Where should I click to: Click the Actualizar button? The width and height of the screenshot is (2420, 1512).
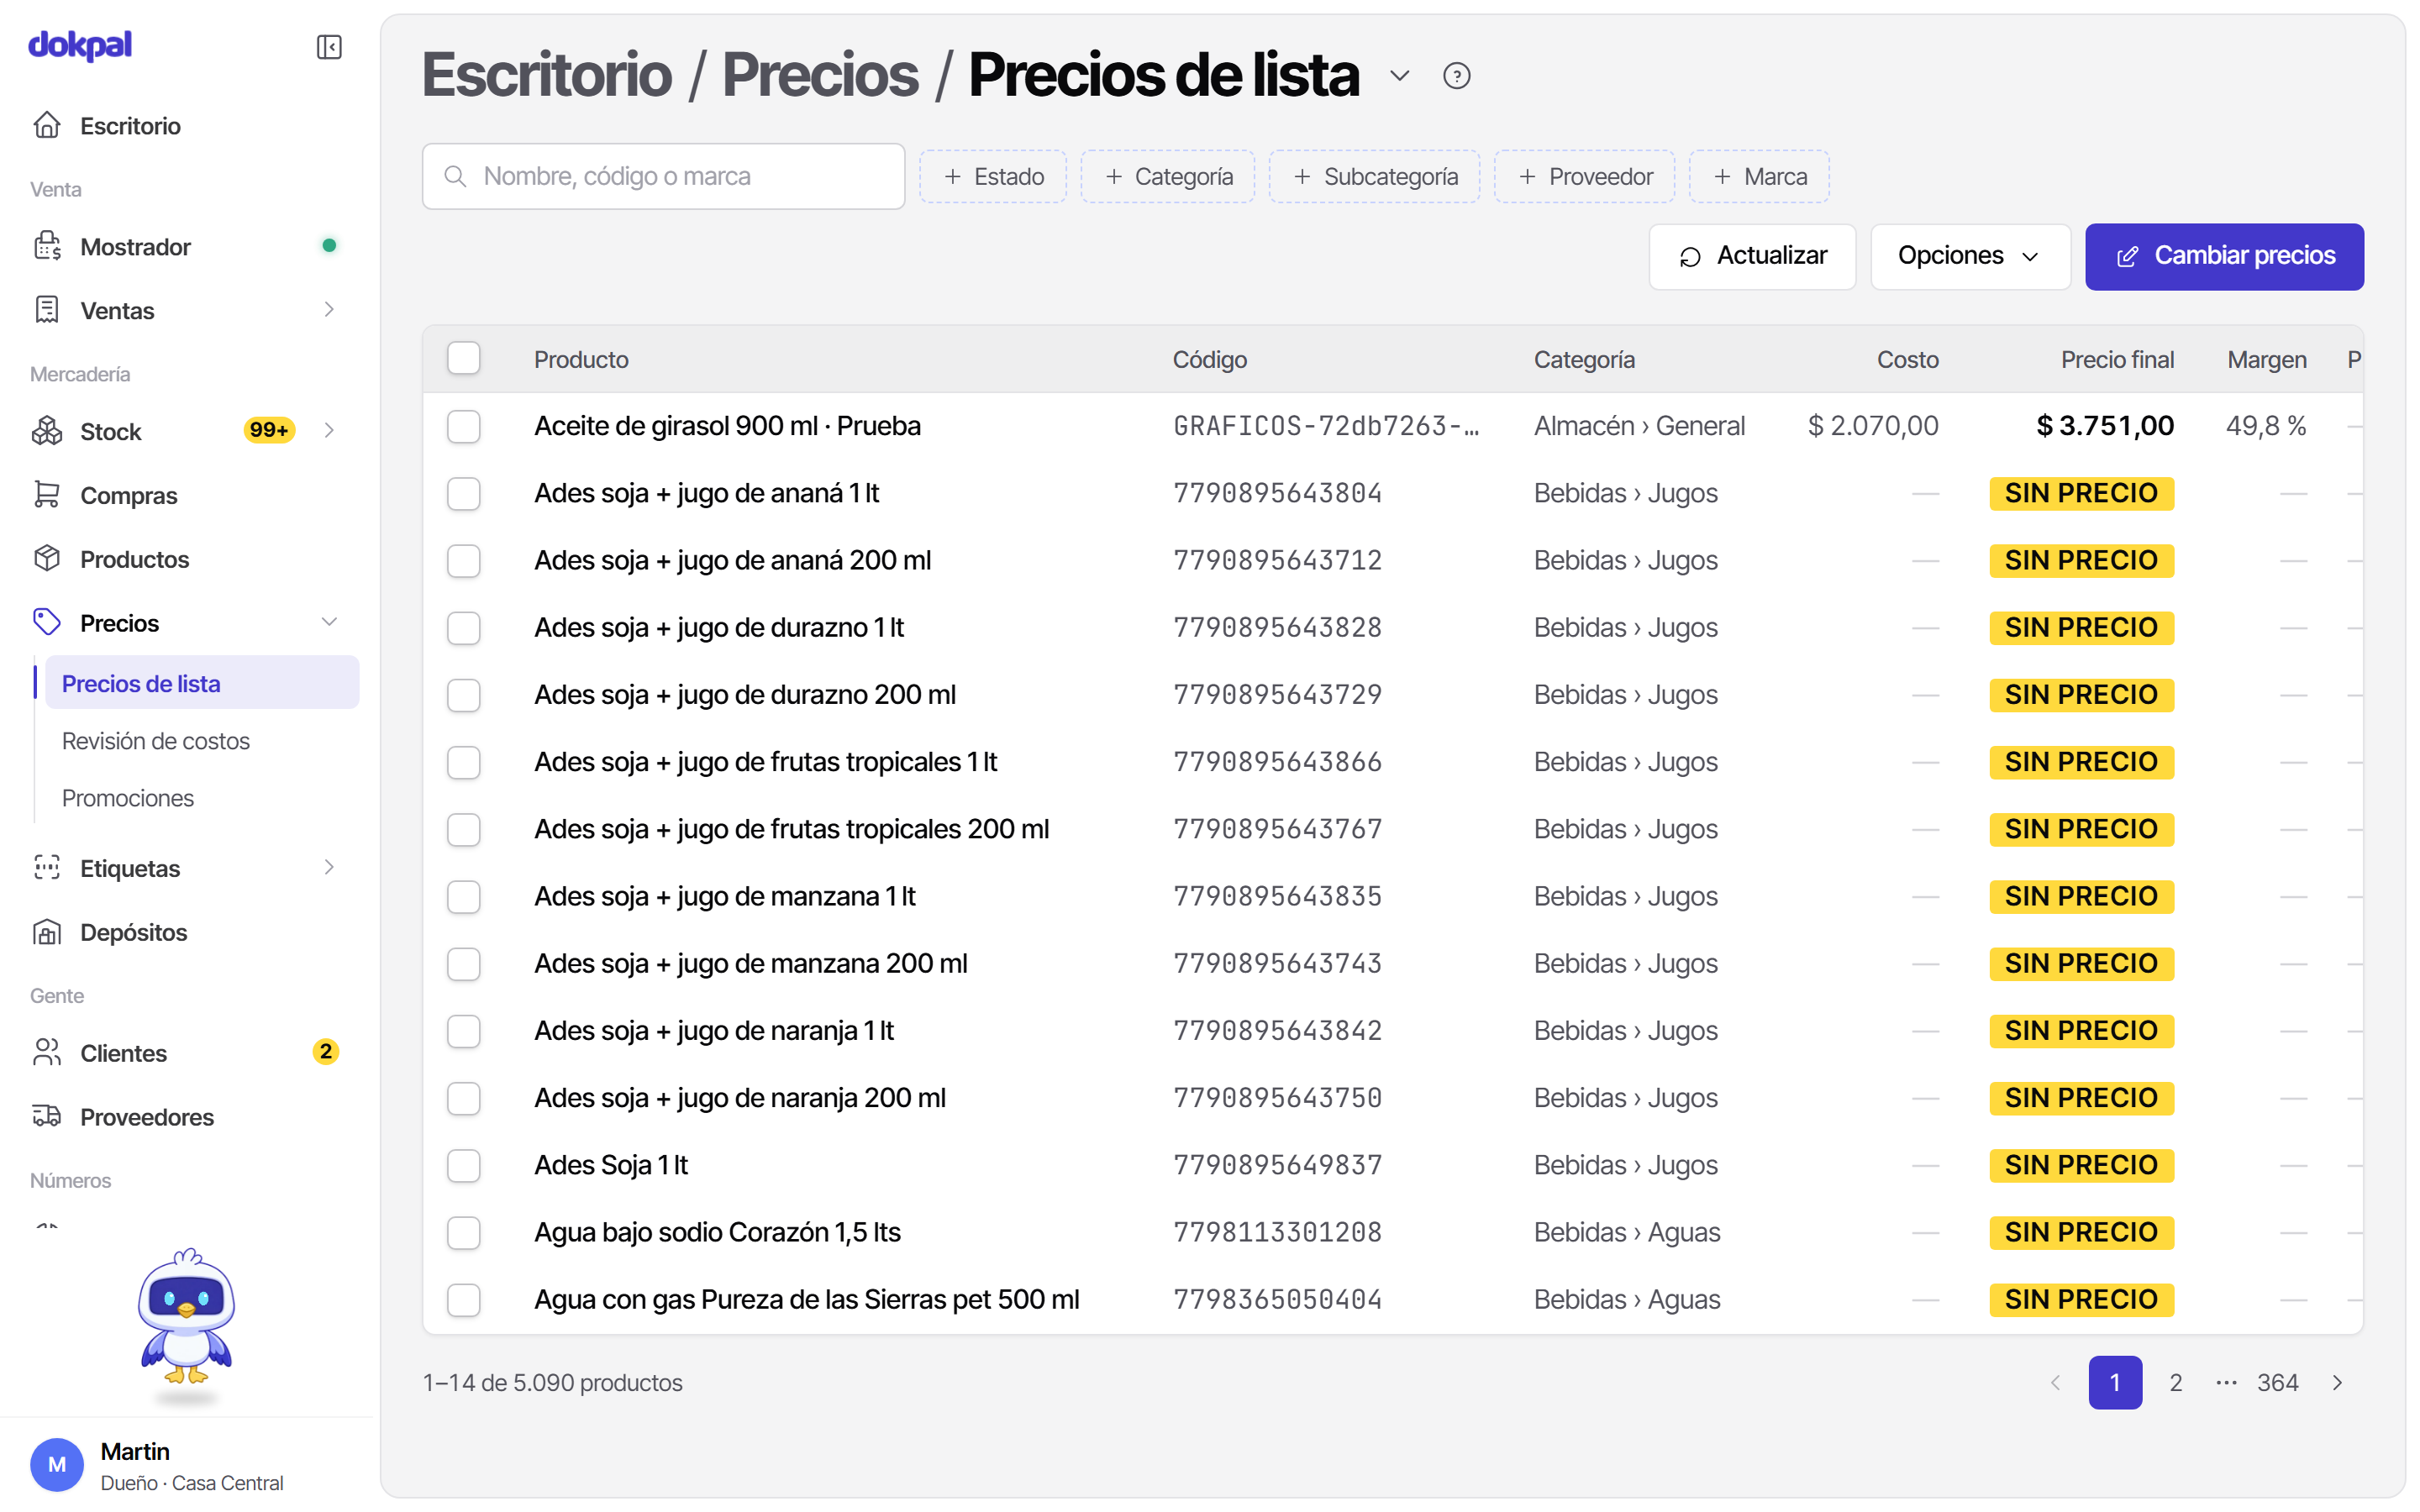[1752, 256]
